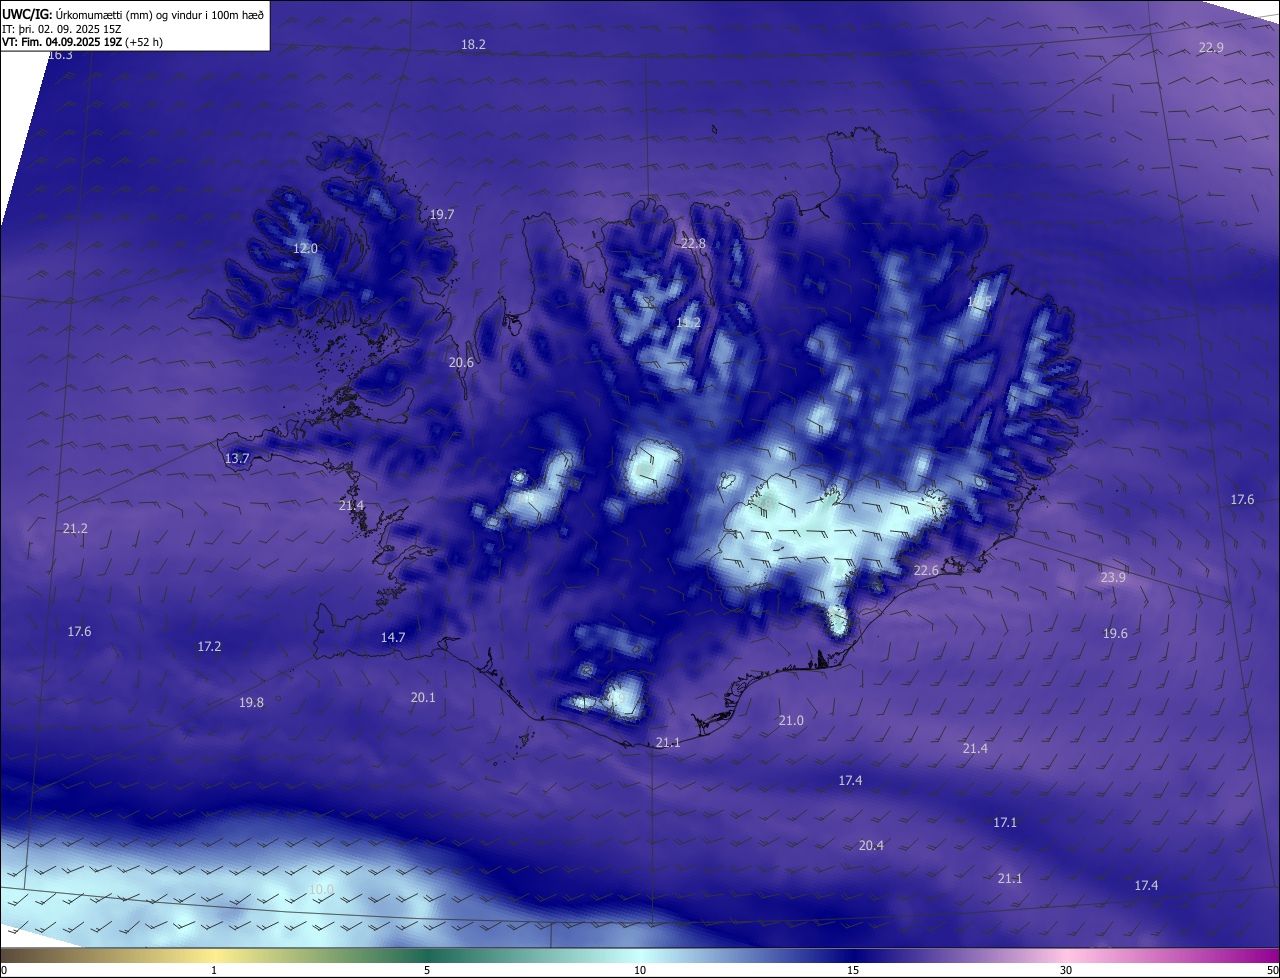Click the 22.9 value label

[x=1211, y=48]
